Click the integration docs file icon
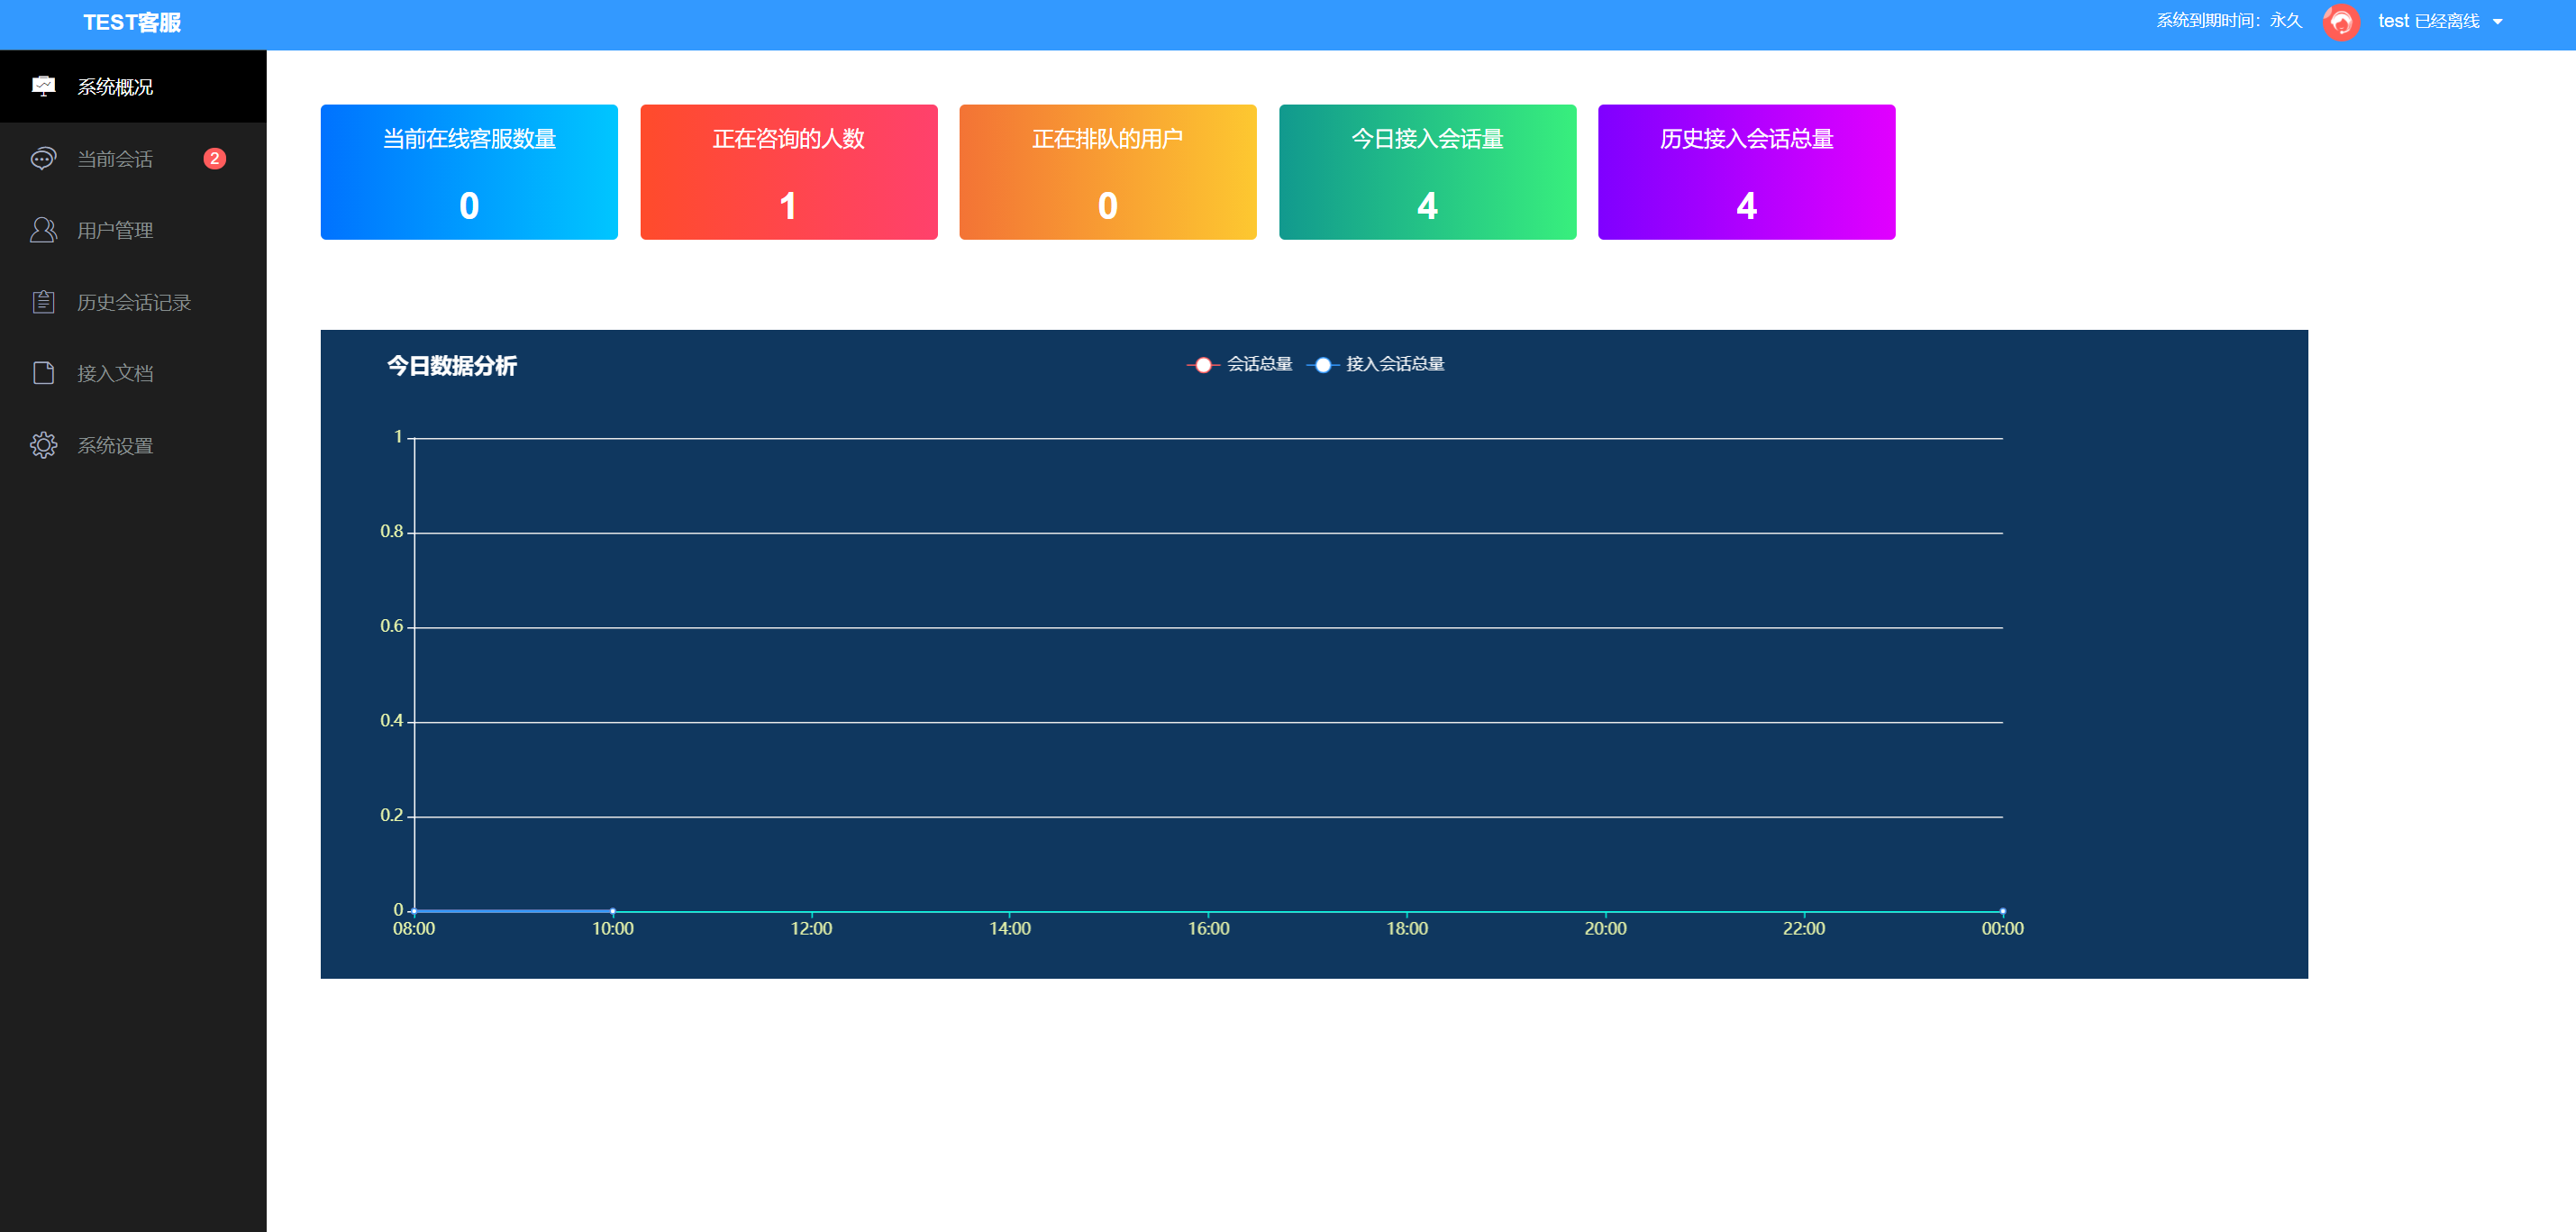 [43, 373]
